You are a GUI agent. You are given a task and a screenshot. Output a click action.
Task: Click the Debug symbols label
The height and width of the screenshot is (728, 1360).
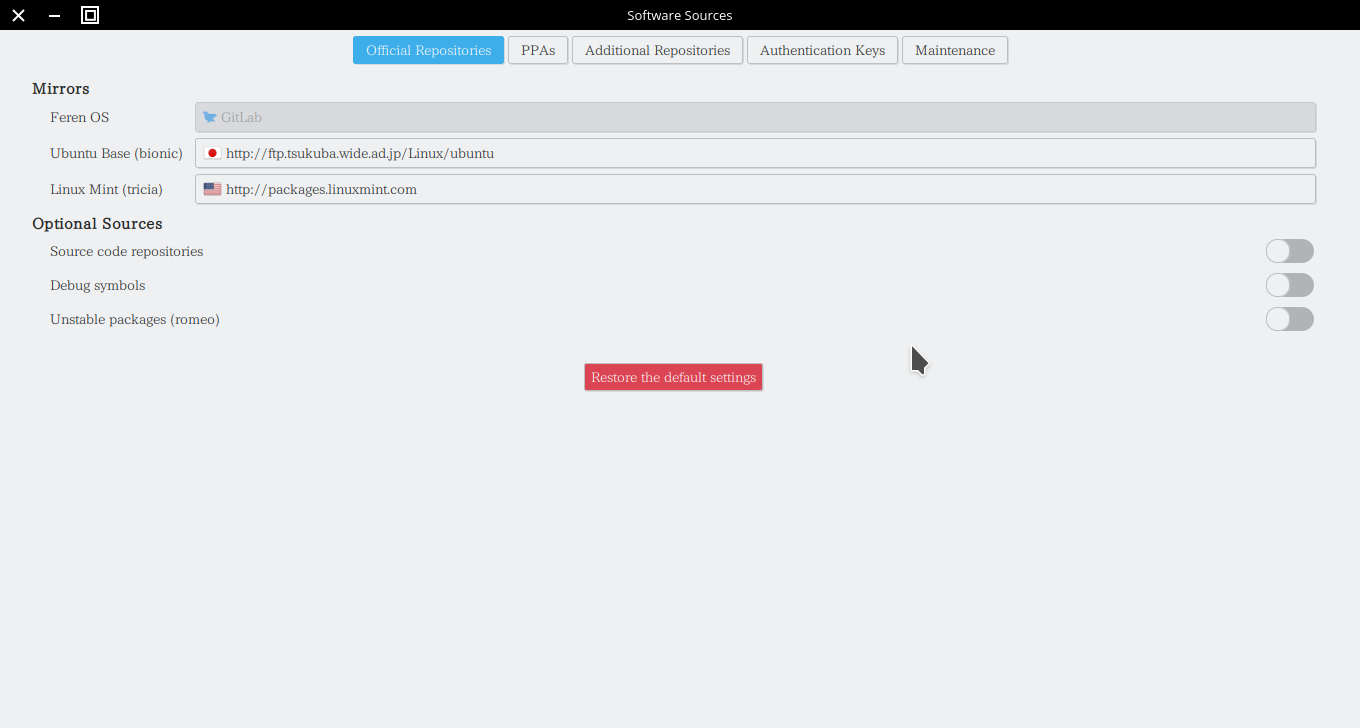98,285
